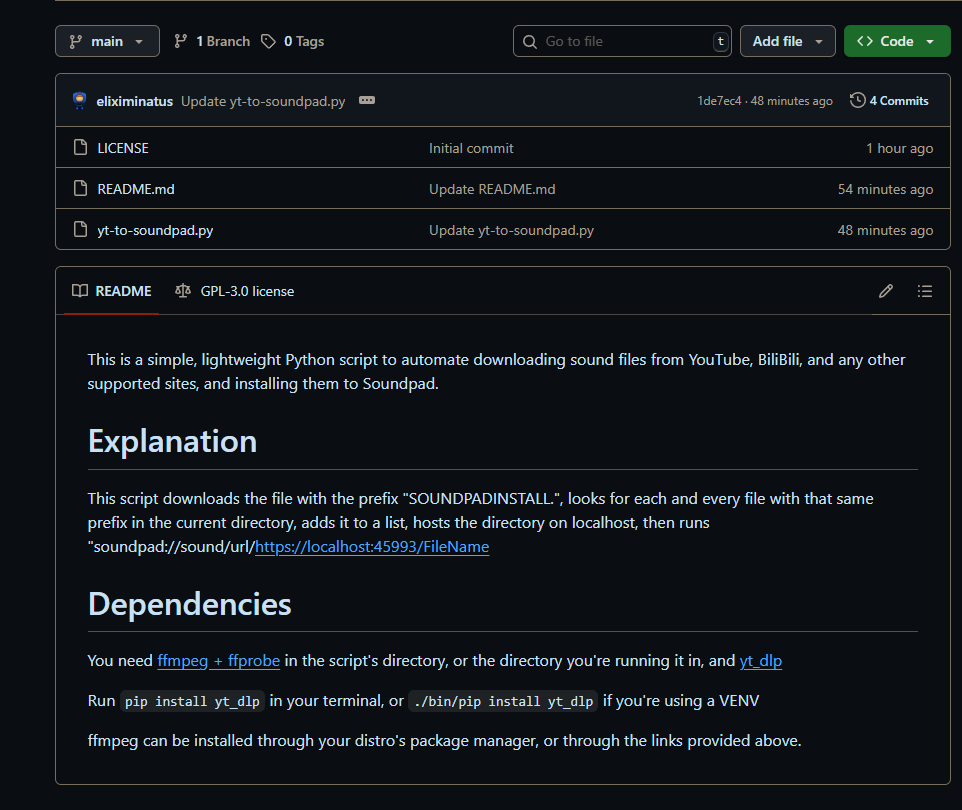Image resolution: width=962 pixels, height=810 pixels.
Task: Click the '1 hour ago' timestamp for LICENSE
Action: point(899,148)
